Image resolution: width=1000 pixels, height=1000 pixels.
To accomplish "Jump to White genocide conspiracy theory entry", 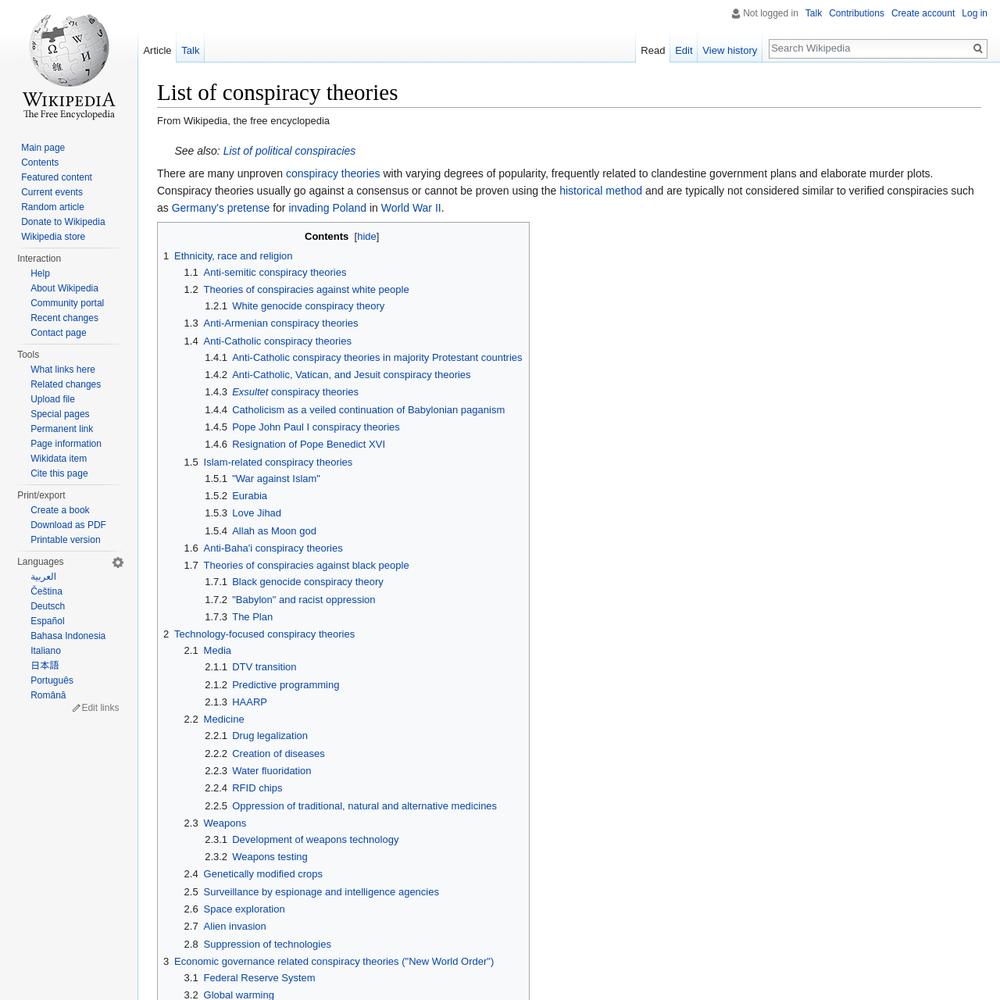I will coord(308,306).
